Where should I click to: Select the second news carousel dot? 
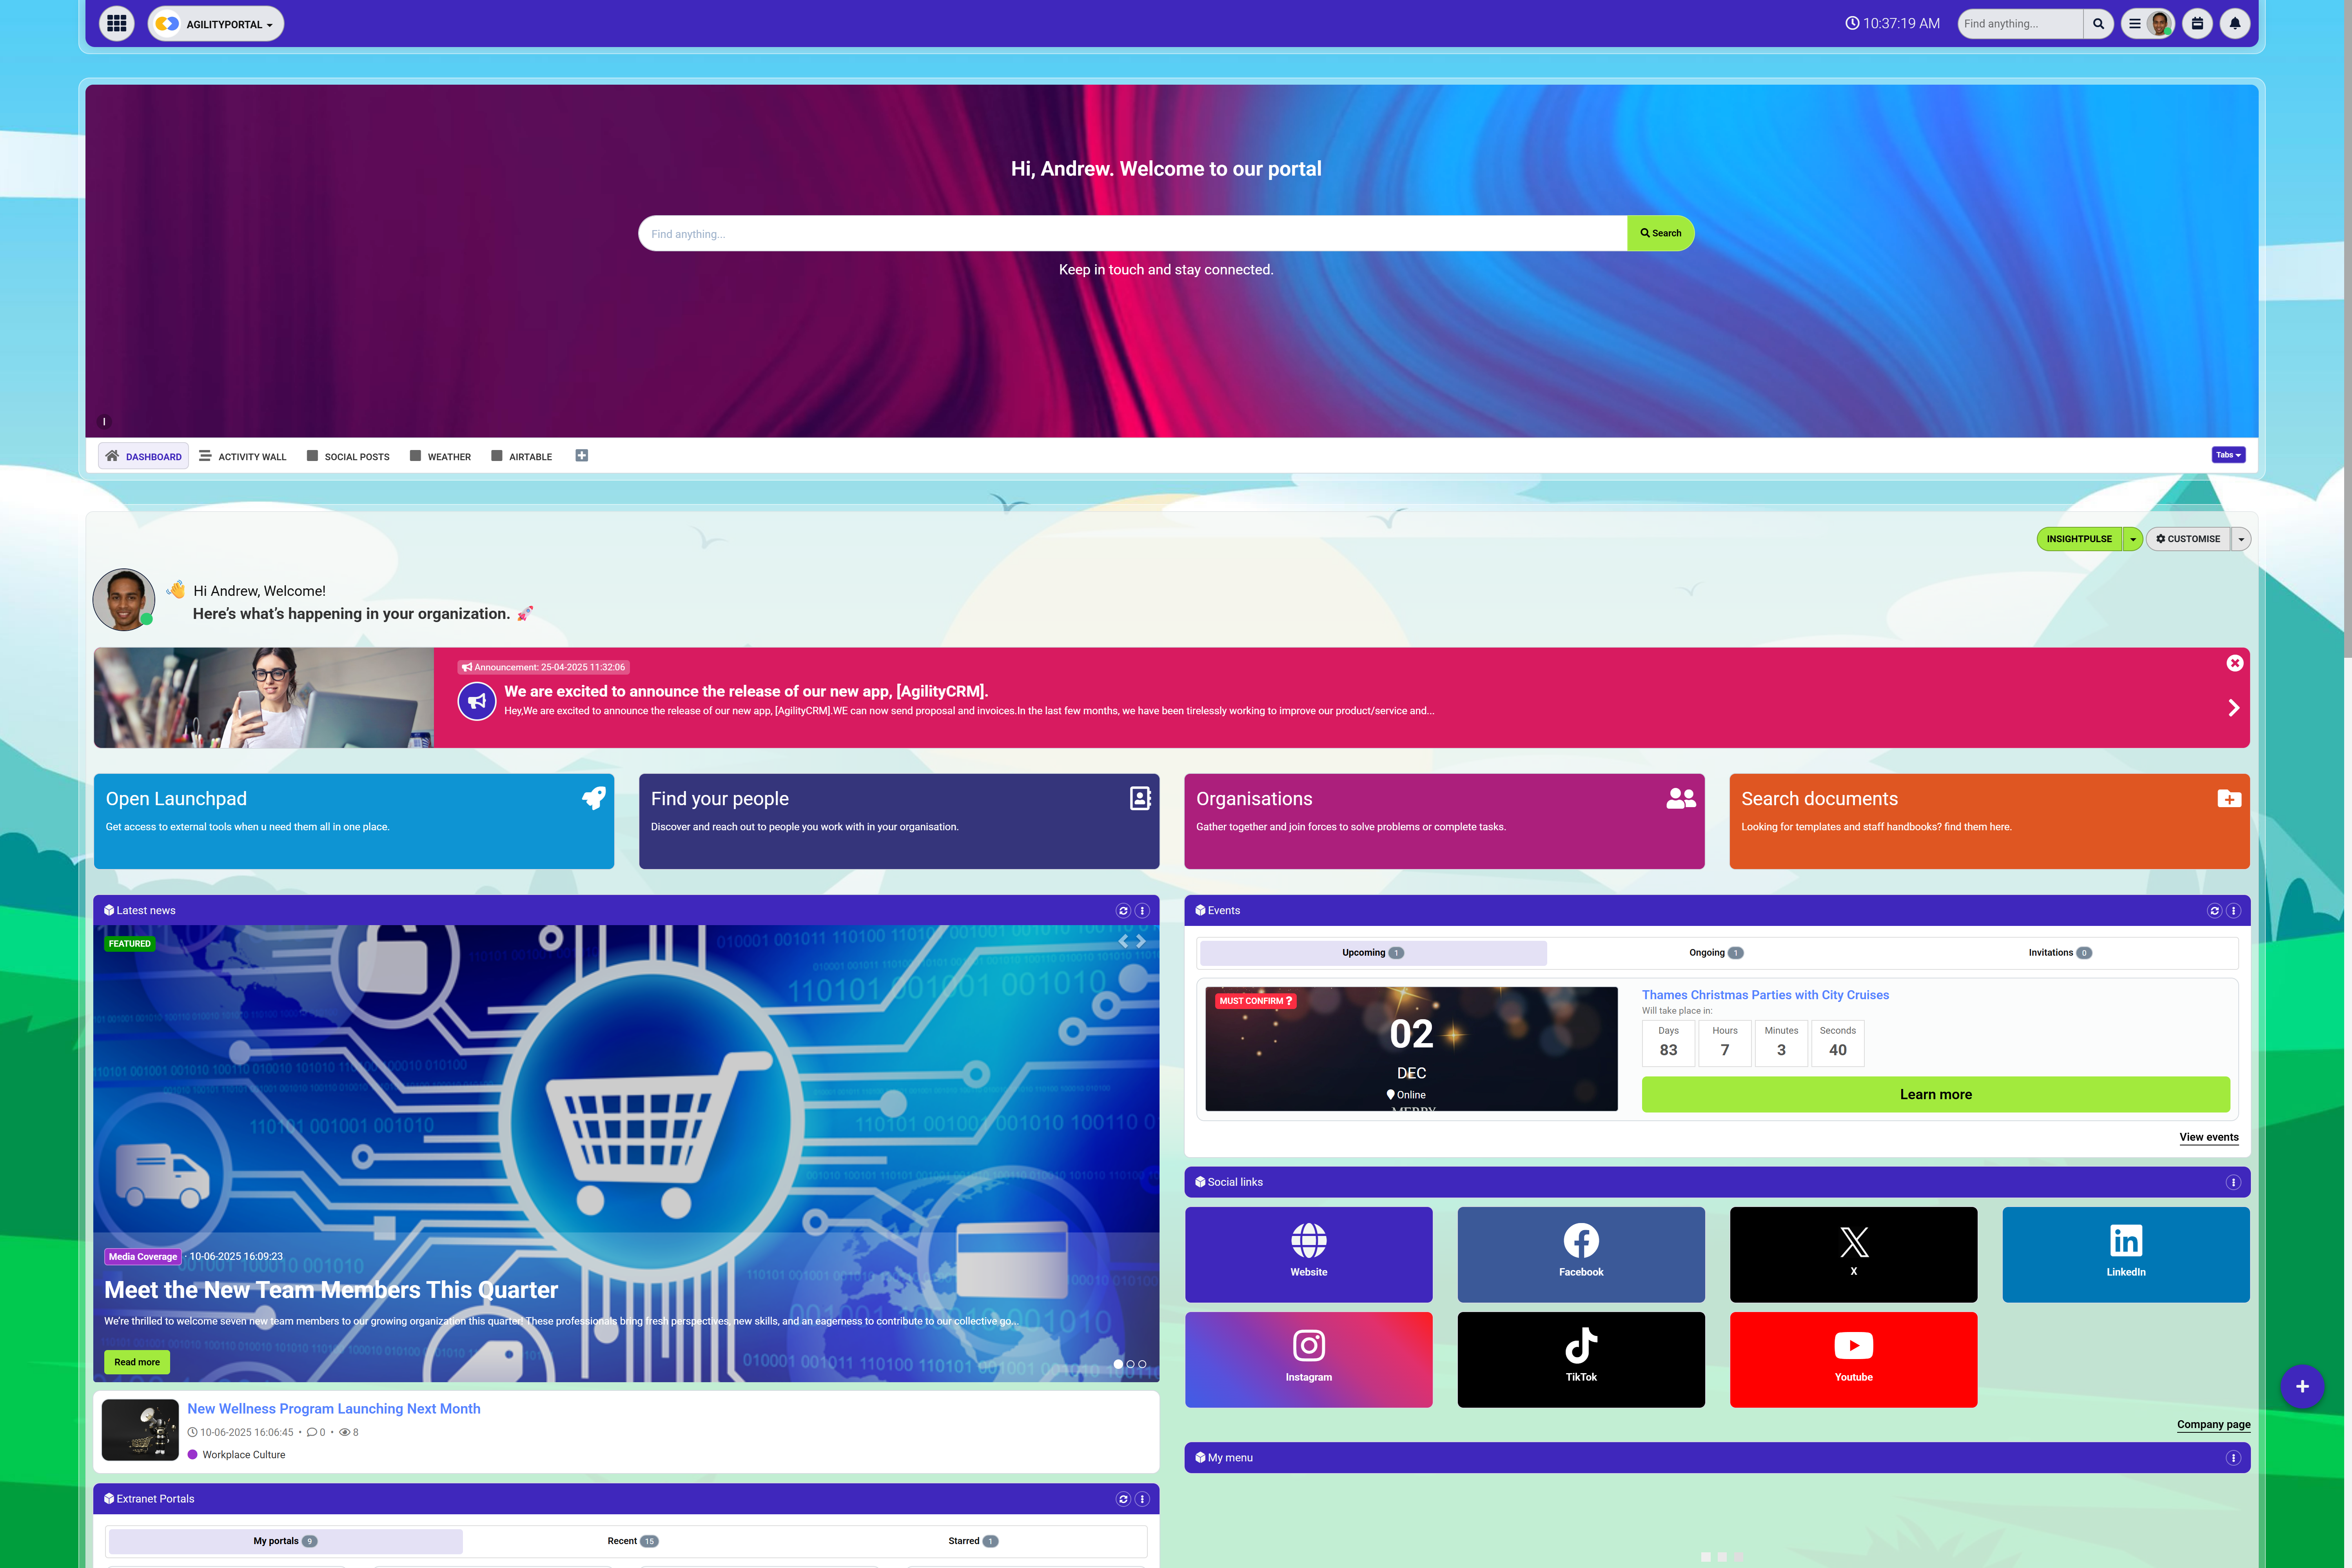click(x=1130, y=1364)
